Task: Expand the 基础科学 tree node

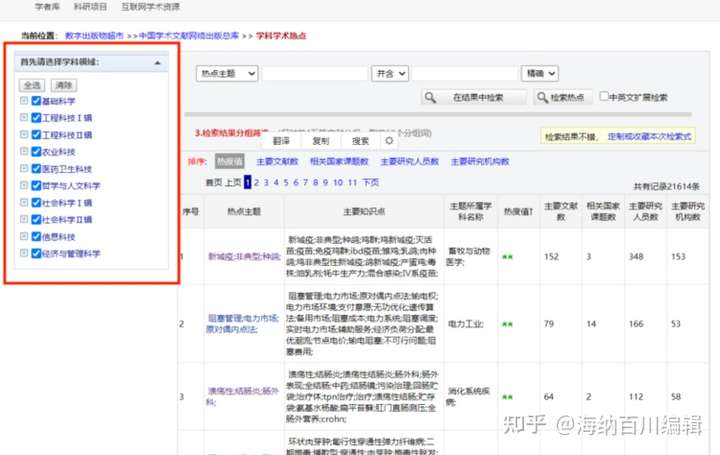Action: pos(23,101)
